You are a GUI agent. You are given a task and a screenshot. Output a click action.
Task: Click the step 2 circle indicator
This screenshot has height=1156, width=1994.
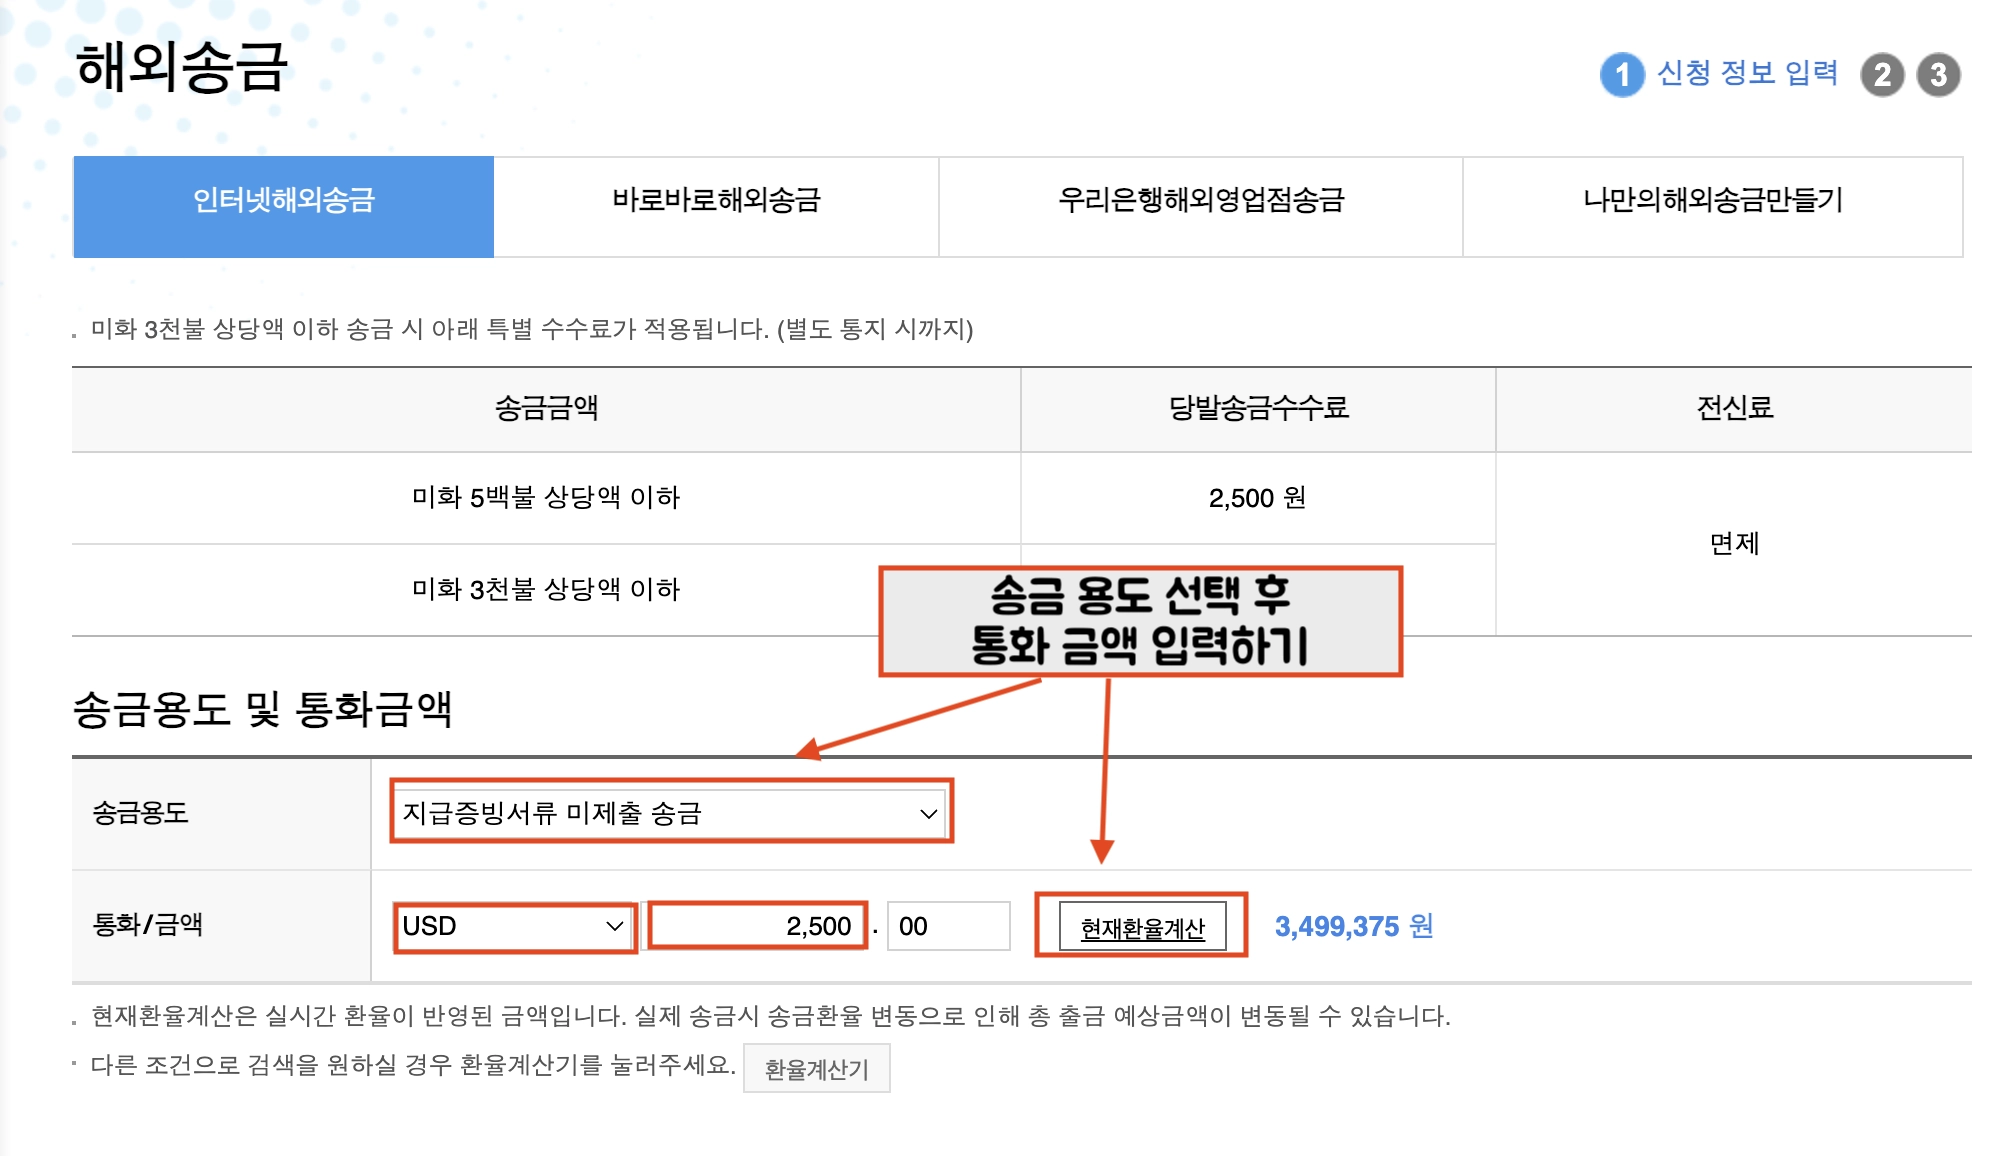point(1882,75)
